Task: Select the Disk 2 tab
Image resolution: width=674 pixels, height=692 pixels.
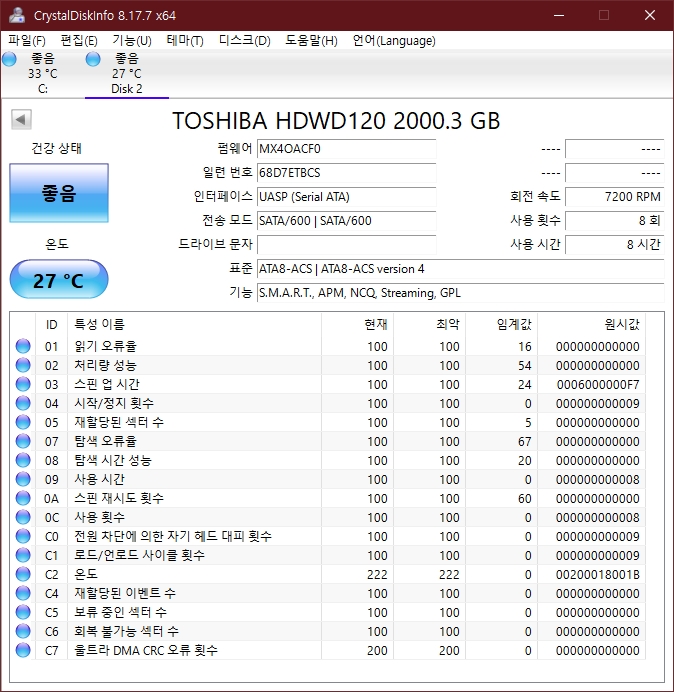Action: (127, 73)
